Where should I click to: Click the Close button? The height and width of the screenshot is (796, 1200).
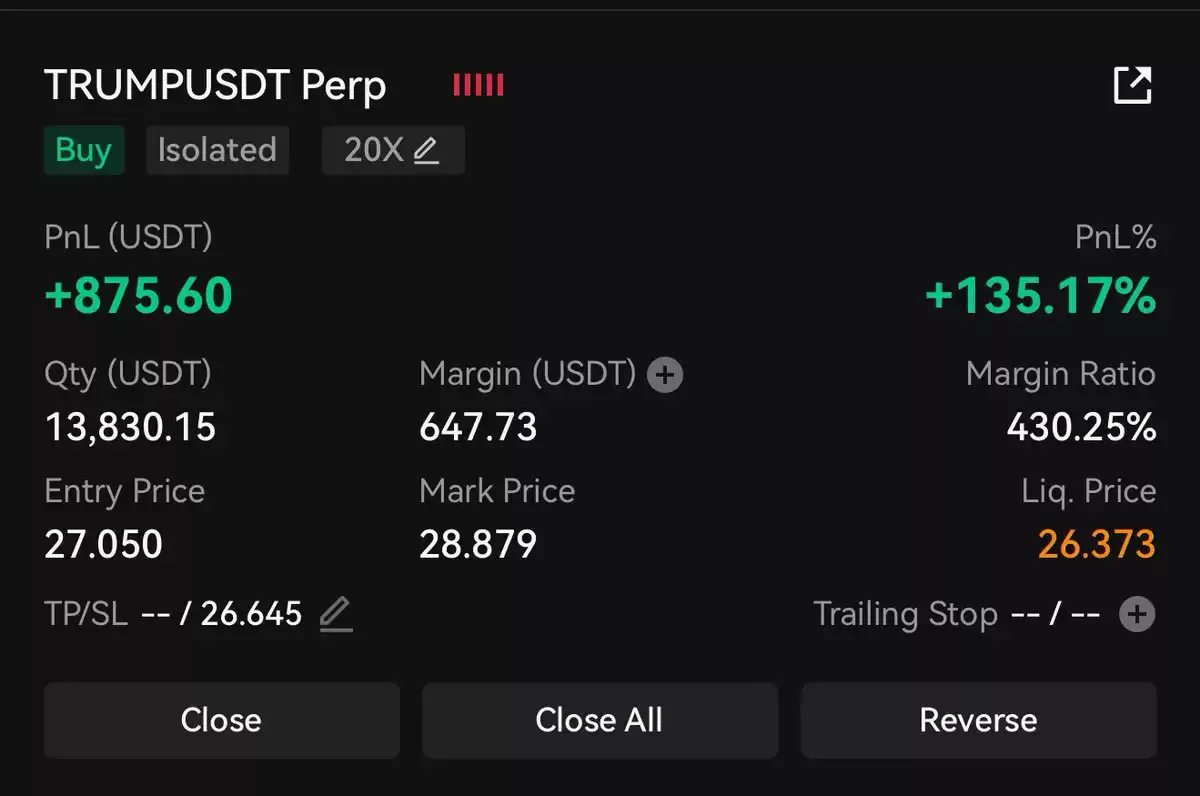221,720
